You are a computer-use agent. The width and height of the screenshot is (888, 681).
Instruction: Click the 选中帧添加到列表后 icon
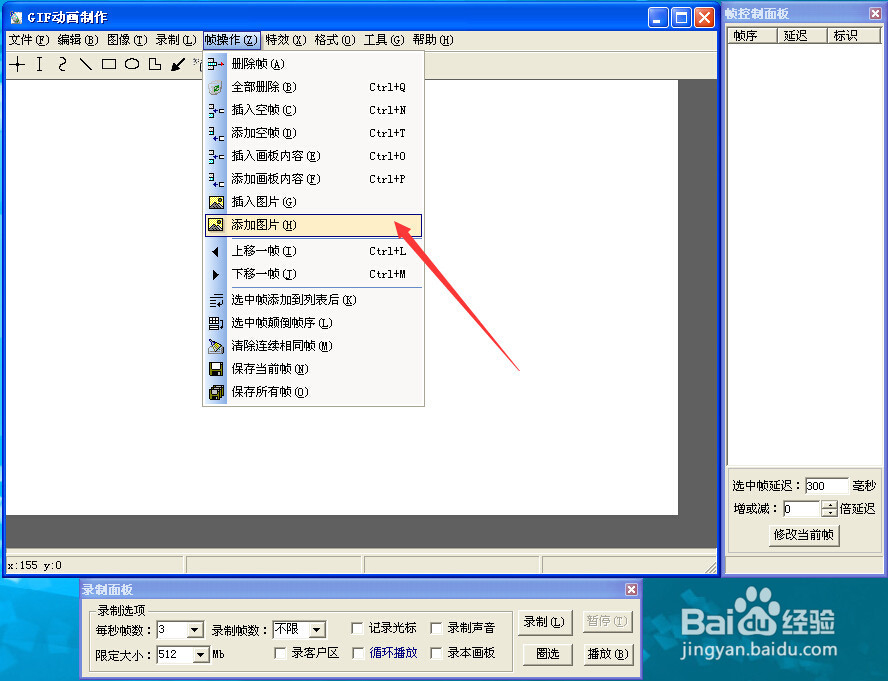pyautogui.click(x=216, y=300)
